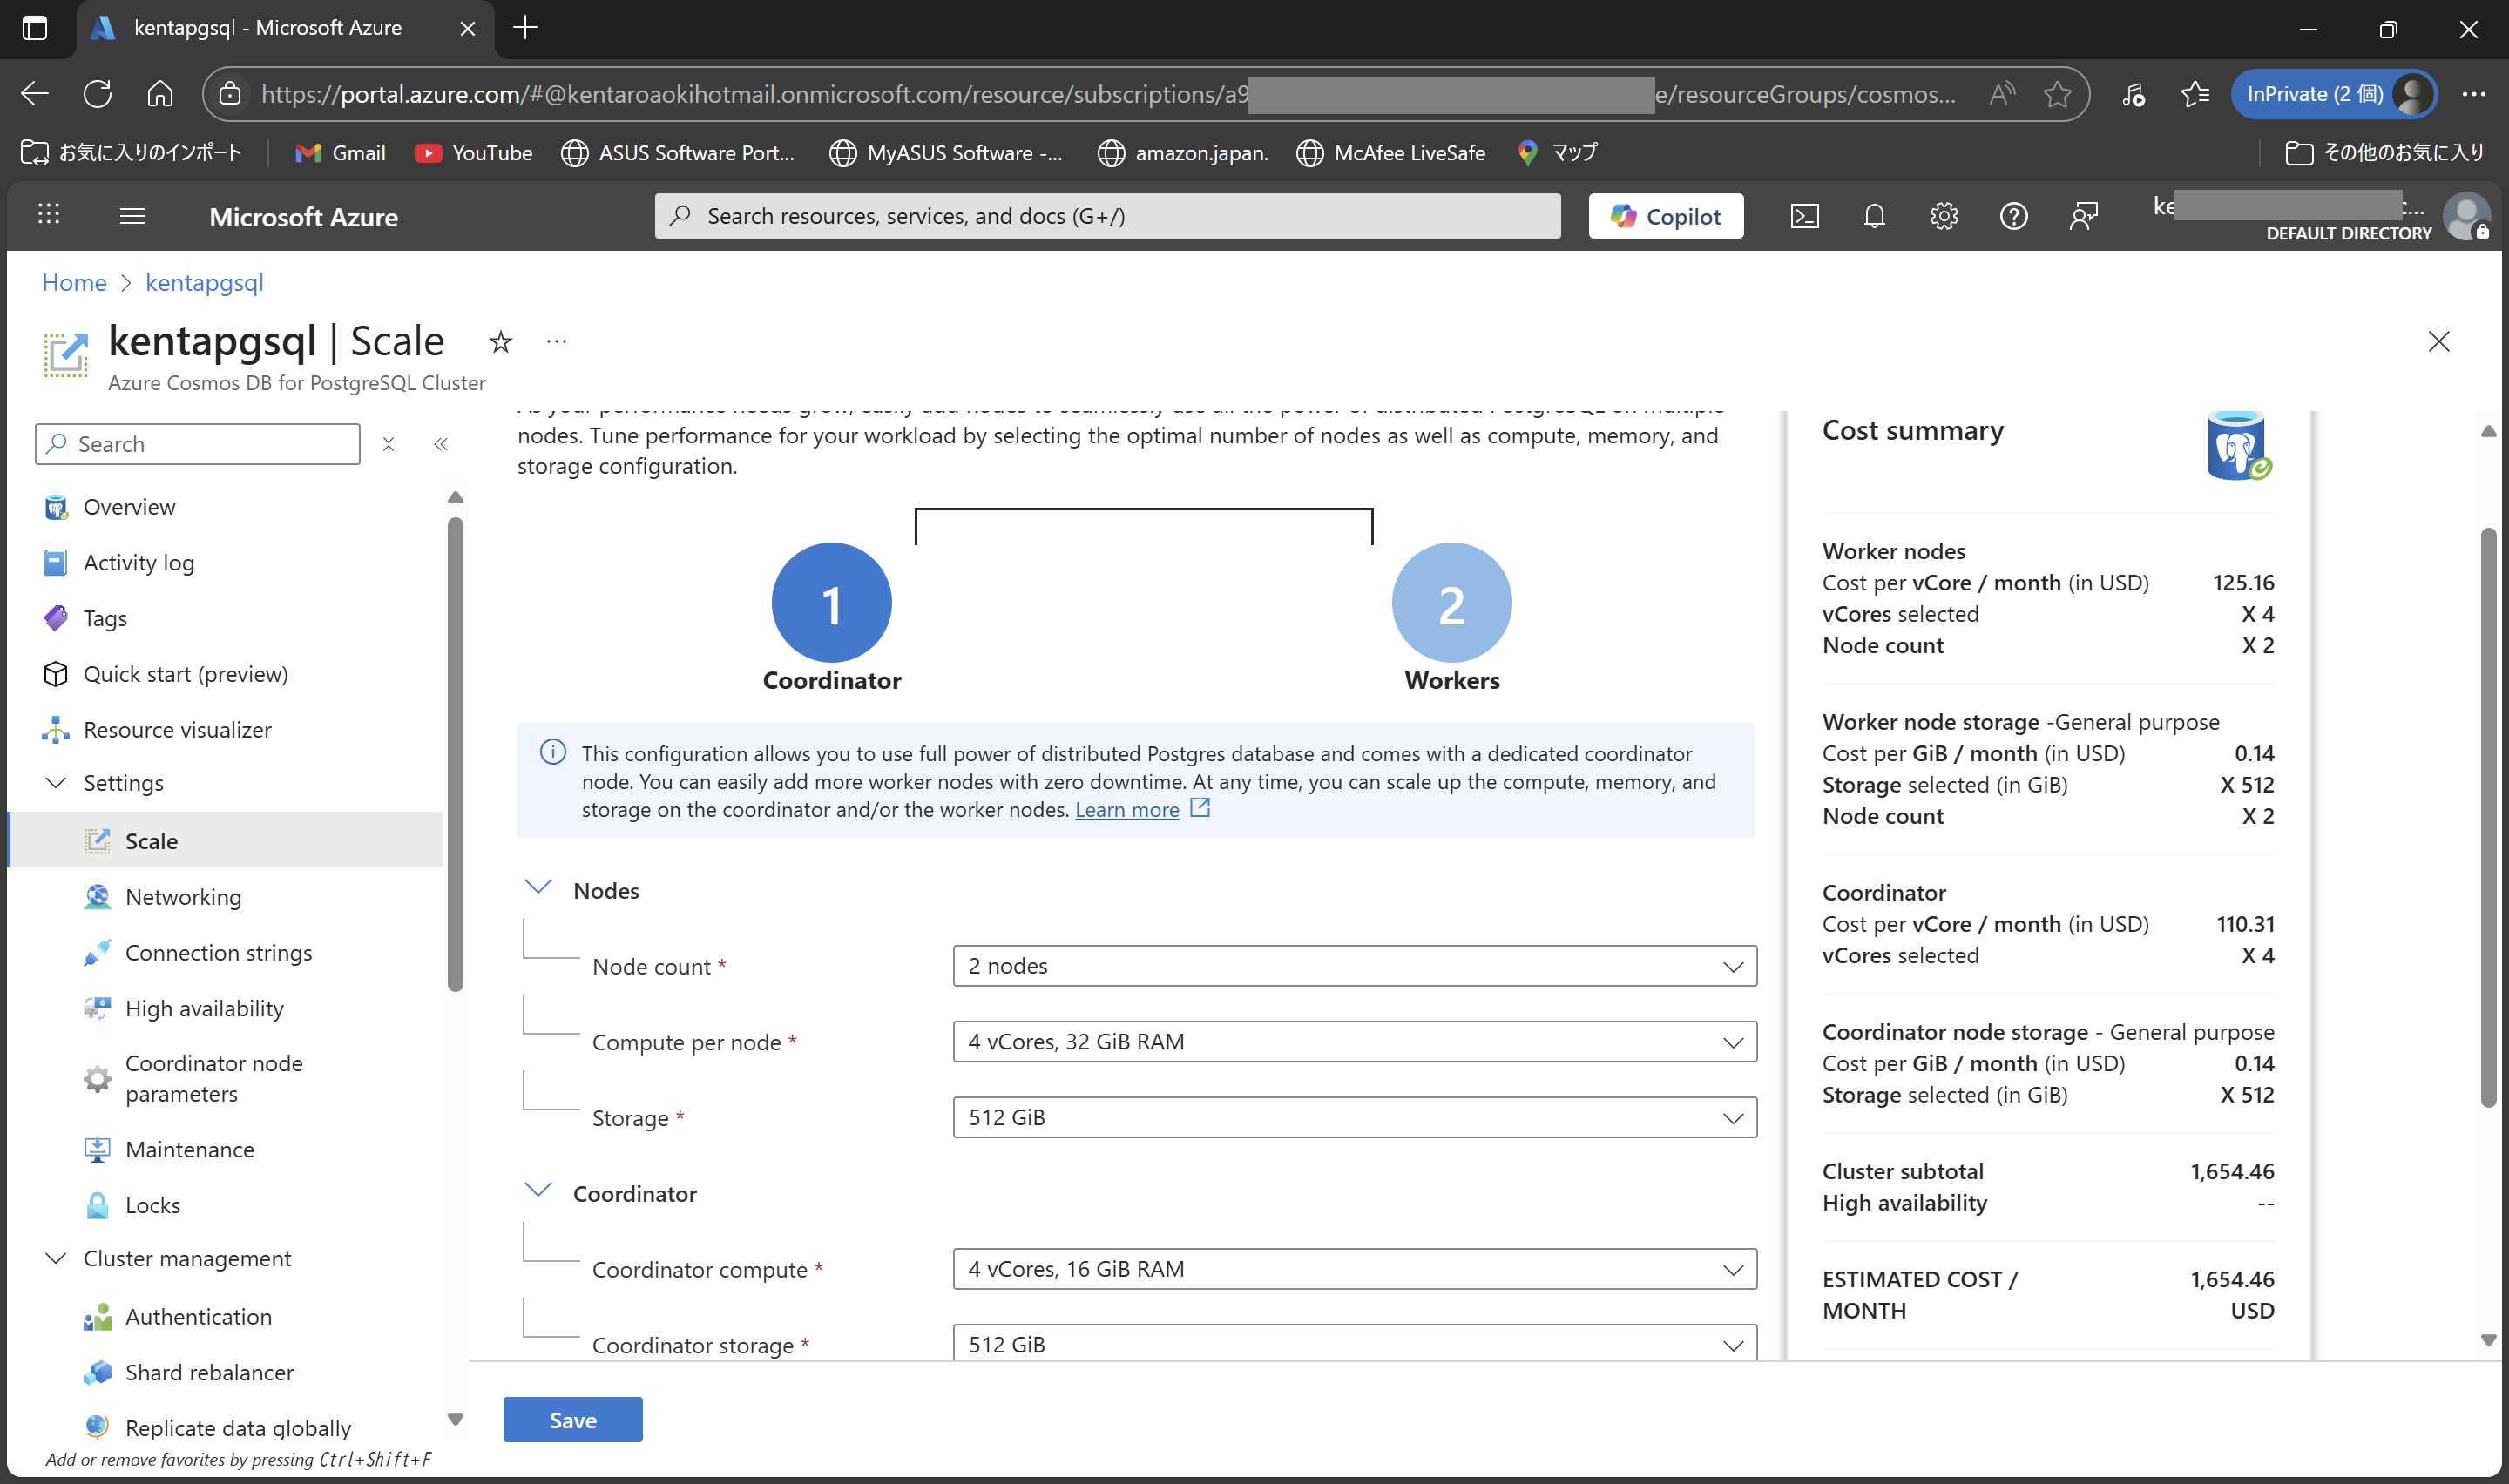Open the Resource visualizer

point(176,729)
